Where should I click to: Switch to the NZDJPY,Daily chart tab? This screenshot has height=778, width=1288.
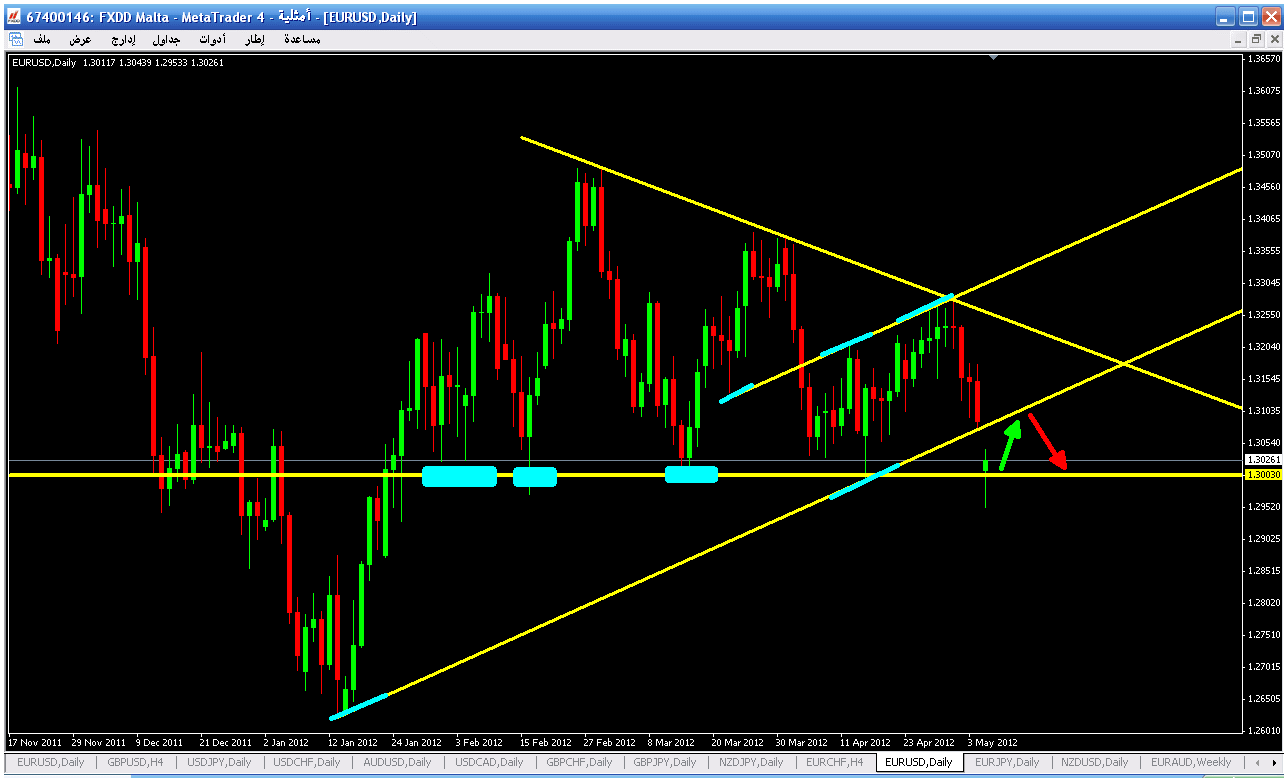tap(750, 762)
